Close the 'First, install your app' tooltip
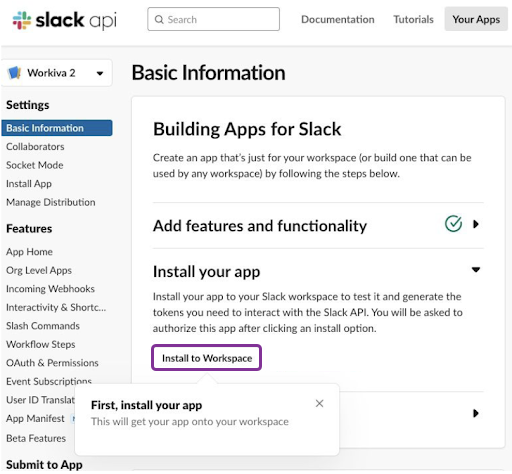 pyautogui.click(x=319, y=403)
